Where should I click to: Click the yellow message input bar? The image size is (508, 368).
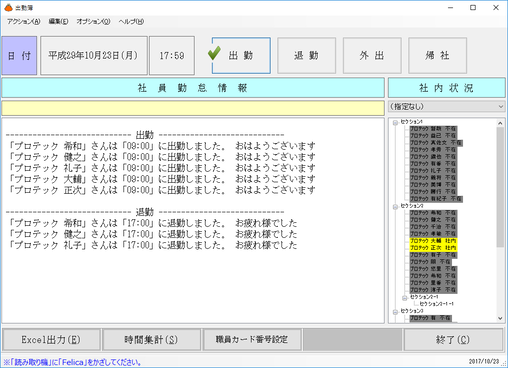click(x=193, y=108)
